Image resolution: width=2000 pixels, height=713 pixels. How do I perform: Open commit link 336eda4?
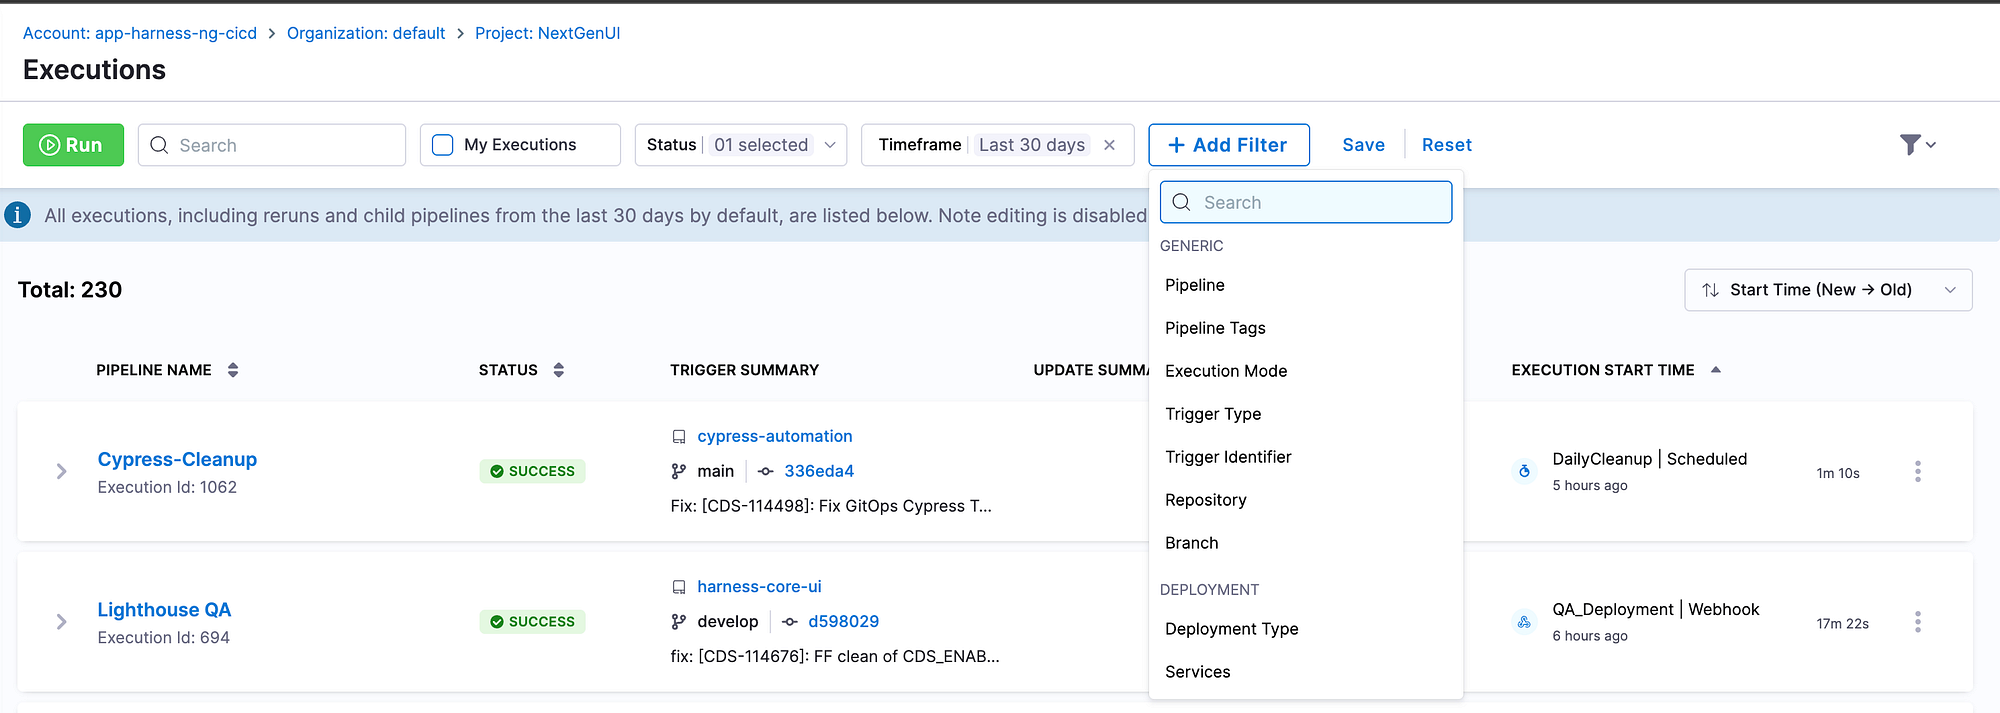click(x=819, y=471)
